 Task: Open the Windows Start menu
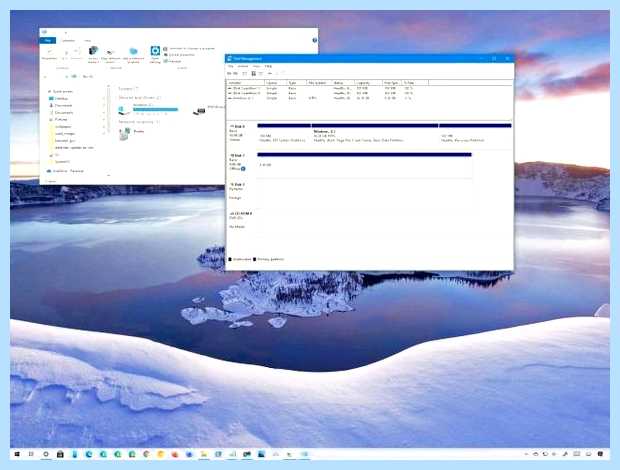pyautogui.click(x=17, y=454)
